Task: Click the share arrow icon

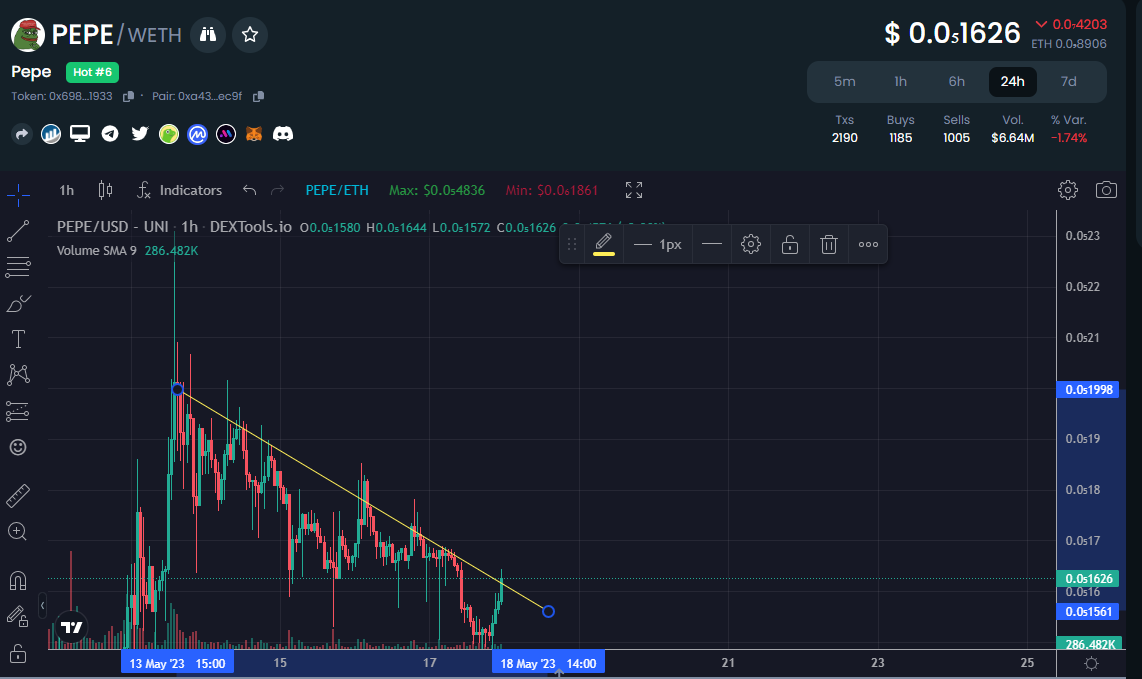Action: coord(22,134)
